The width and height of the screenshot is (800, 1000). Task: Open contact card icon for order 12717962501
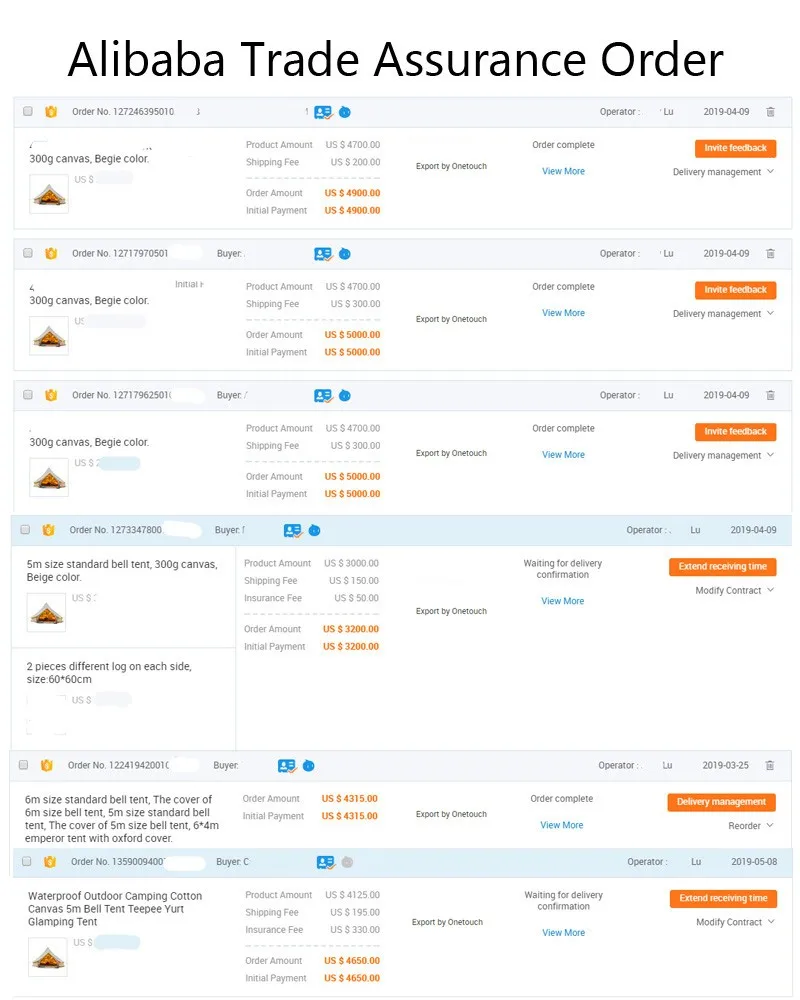click(323, 395)
